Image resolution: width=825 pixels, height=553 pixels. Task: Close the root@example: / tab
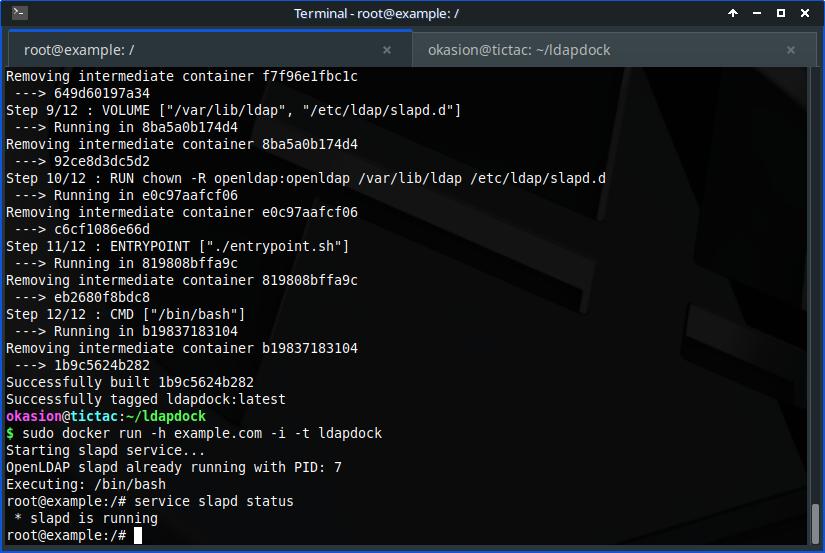coord(388,50)
